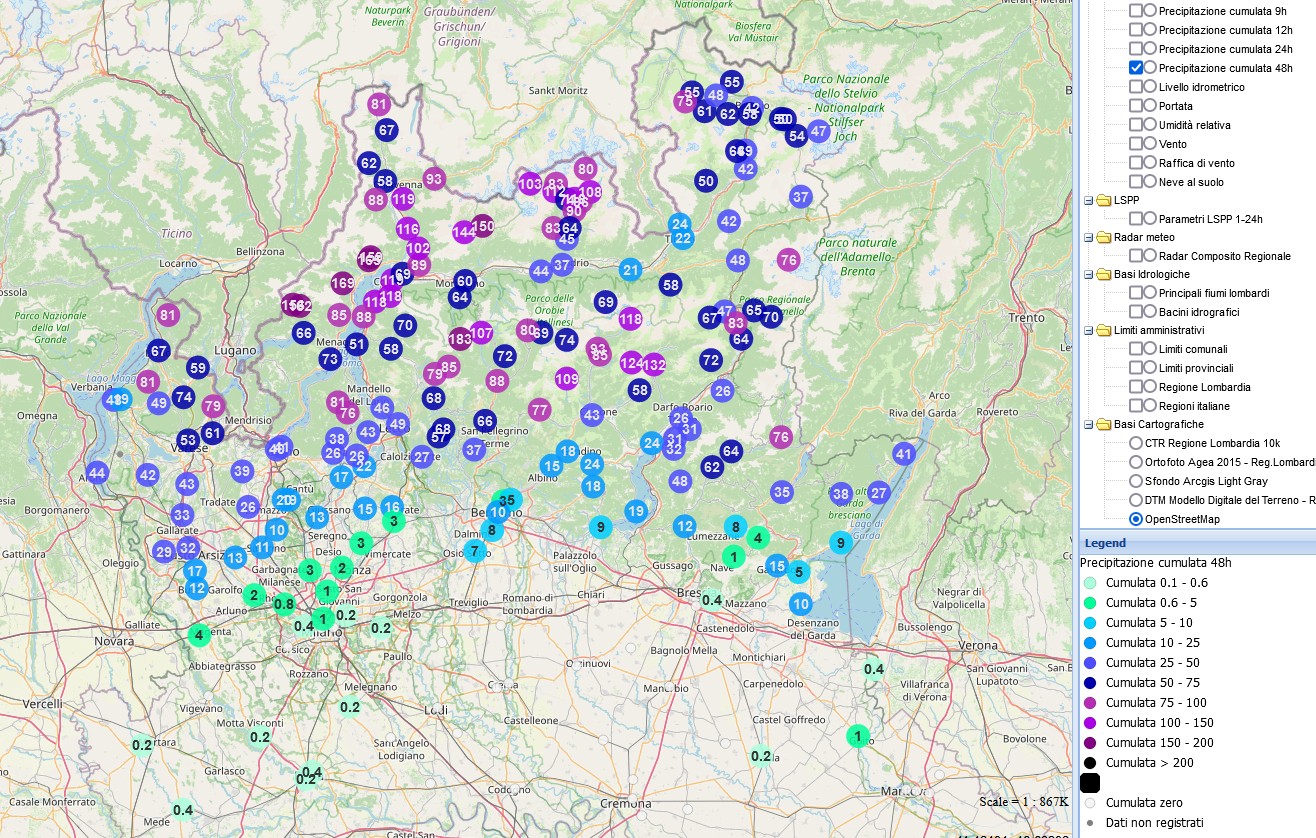Viewport: 1316px width, 838px height.
Task: Enable the Vento layer checkbox
Action: [1136, 143]
